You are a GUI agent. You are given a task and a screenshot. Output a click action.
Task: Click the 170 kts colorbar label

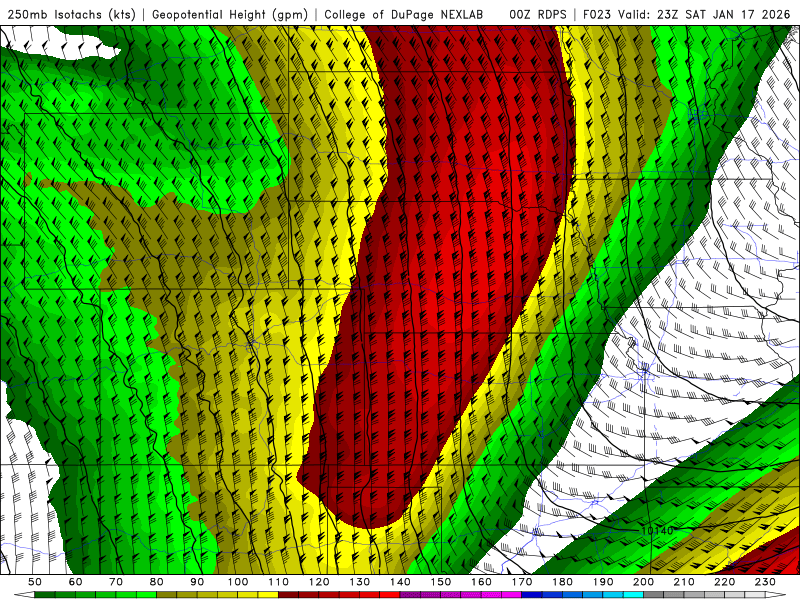[522, 582]
